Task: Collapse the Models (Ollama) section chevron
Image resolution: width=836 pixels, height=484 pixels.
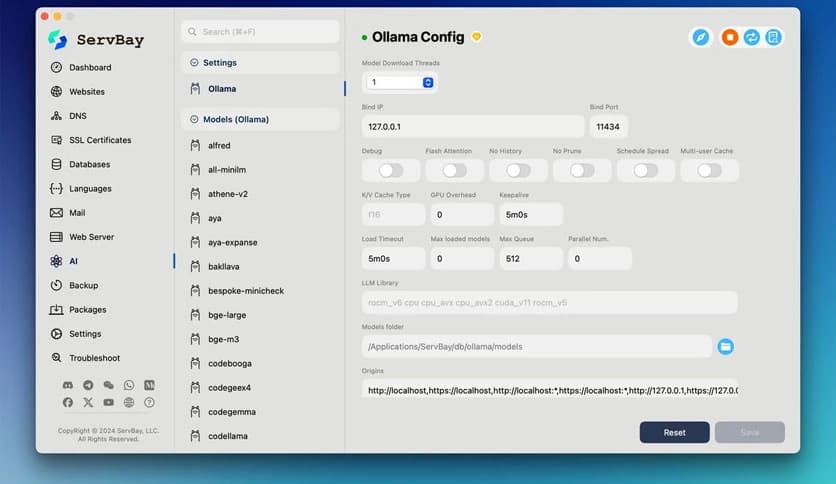Action: click(x=194, y=119)
